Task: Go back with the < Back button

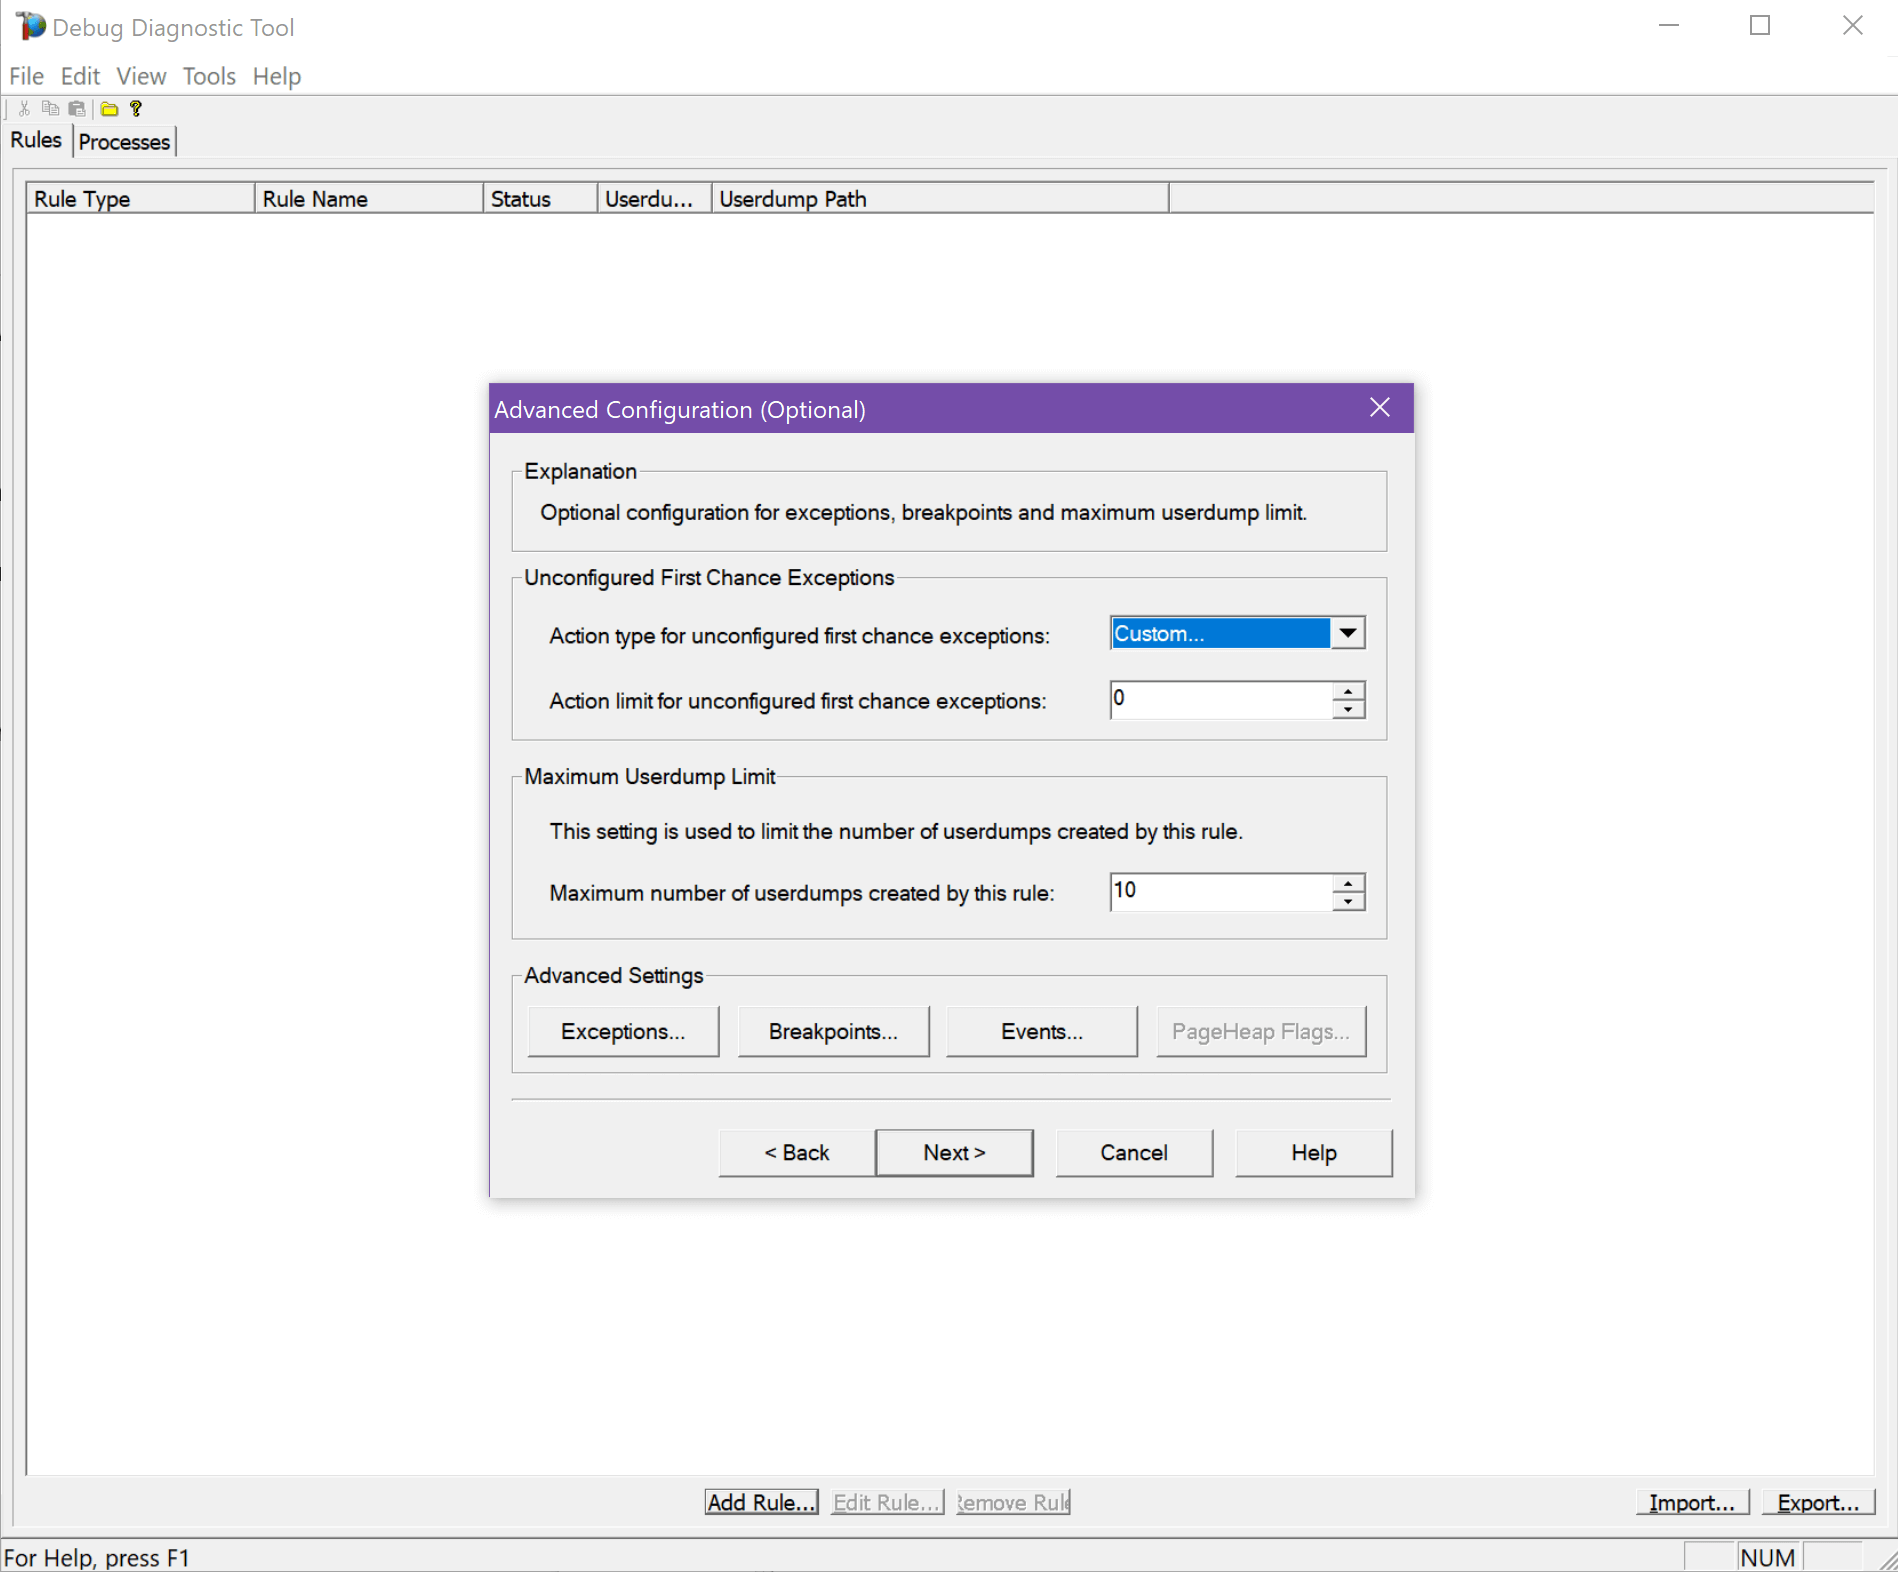Action: [x=797, y=1153]
